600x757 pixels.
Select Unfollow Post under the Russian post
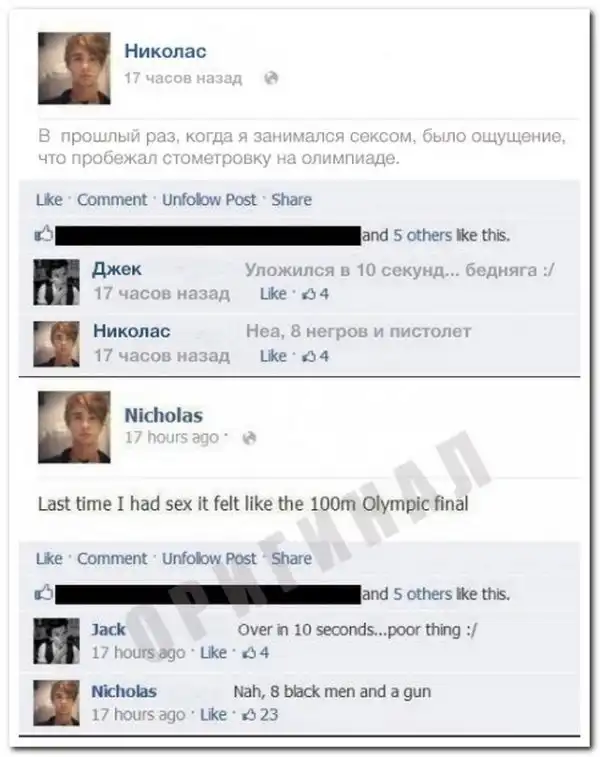point(209,199)
